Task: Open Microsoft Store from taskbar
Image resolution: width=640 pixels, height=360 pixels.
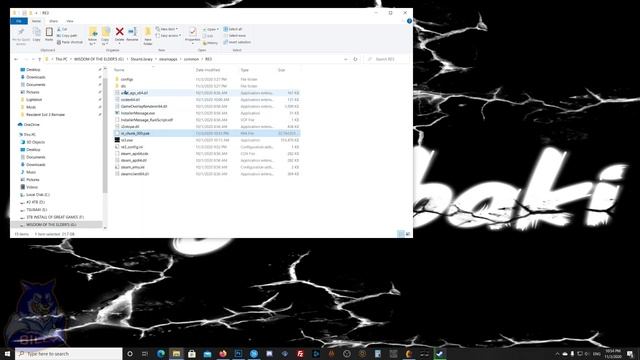Action: click(x=192, y=353)
